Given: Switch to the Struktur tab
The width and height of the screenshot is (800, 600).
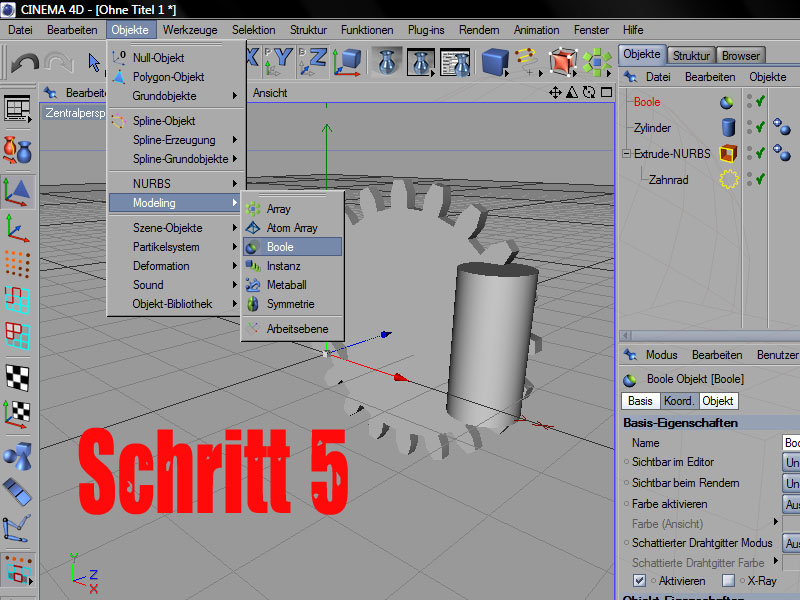Looking at the screenshot, I should [691, 56].
